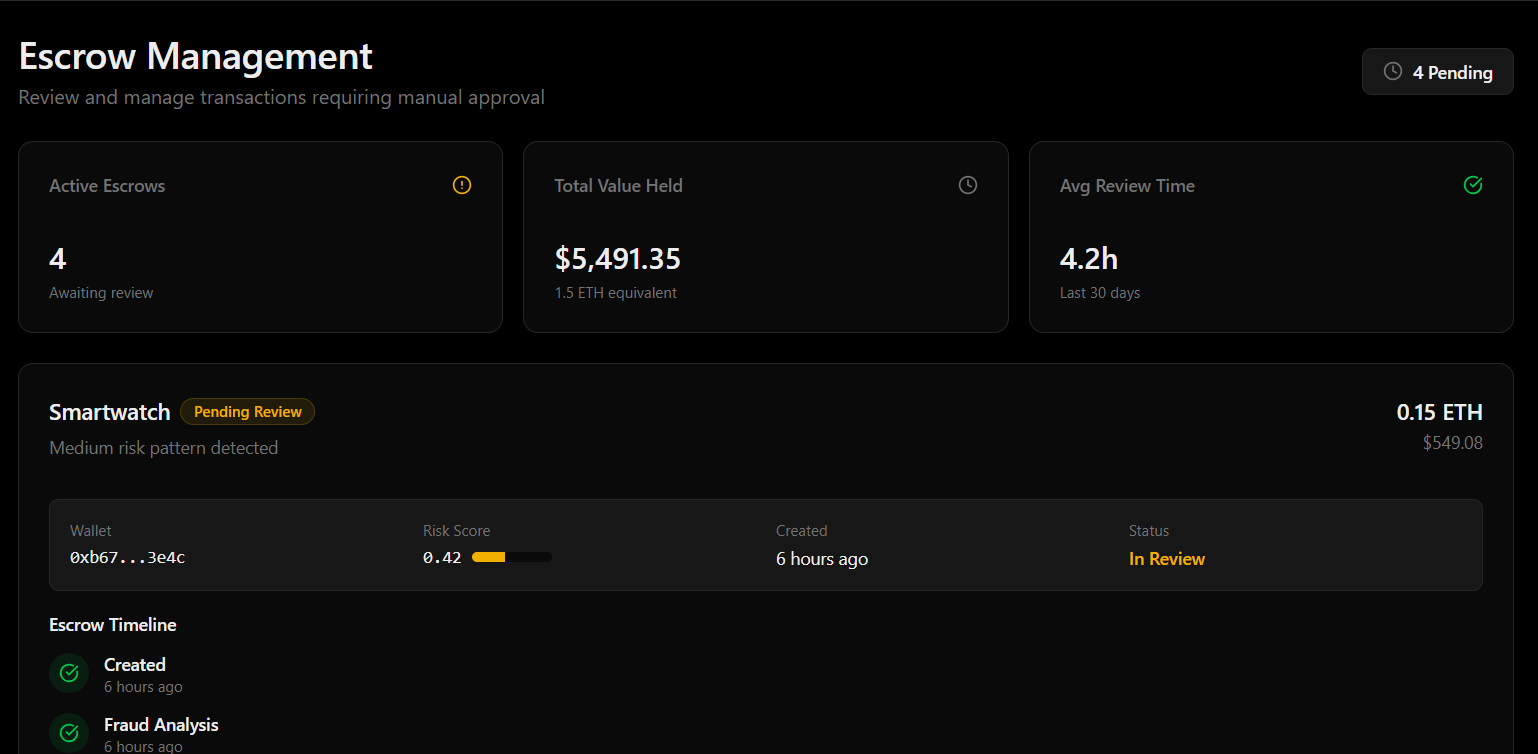Click the 4.2h value
1538x754 pixels.
[1089, 259]
